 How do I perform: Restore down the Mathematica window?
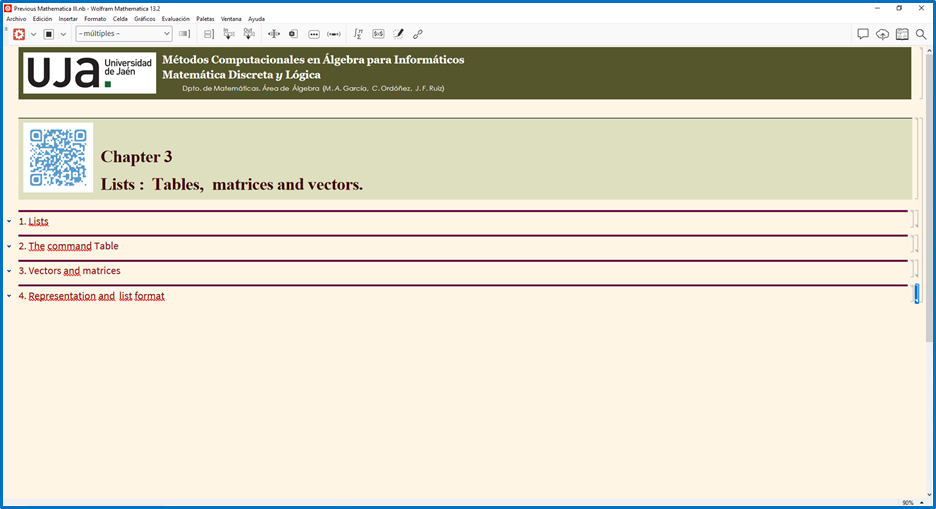pyautogui.click(x=899, y=8)
